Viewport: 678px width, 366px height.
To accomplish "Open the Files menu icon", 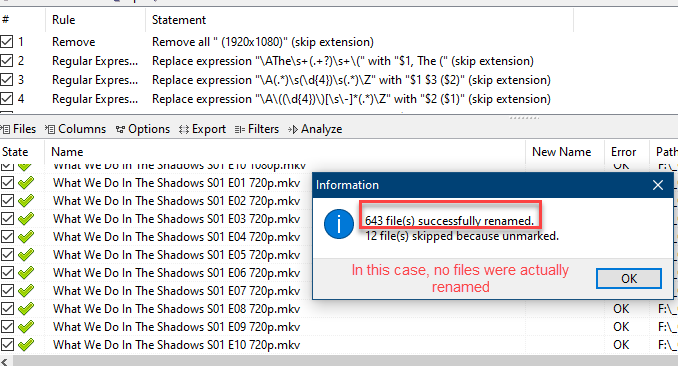I will 5,129.
